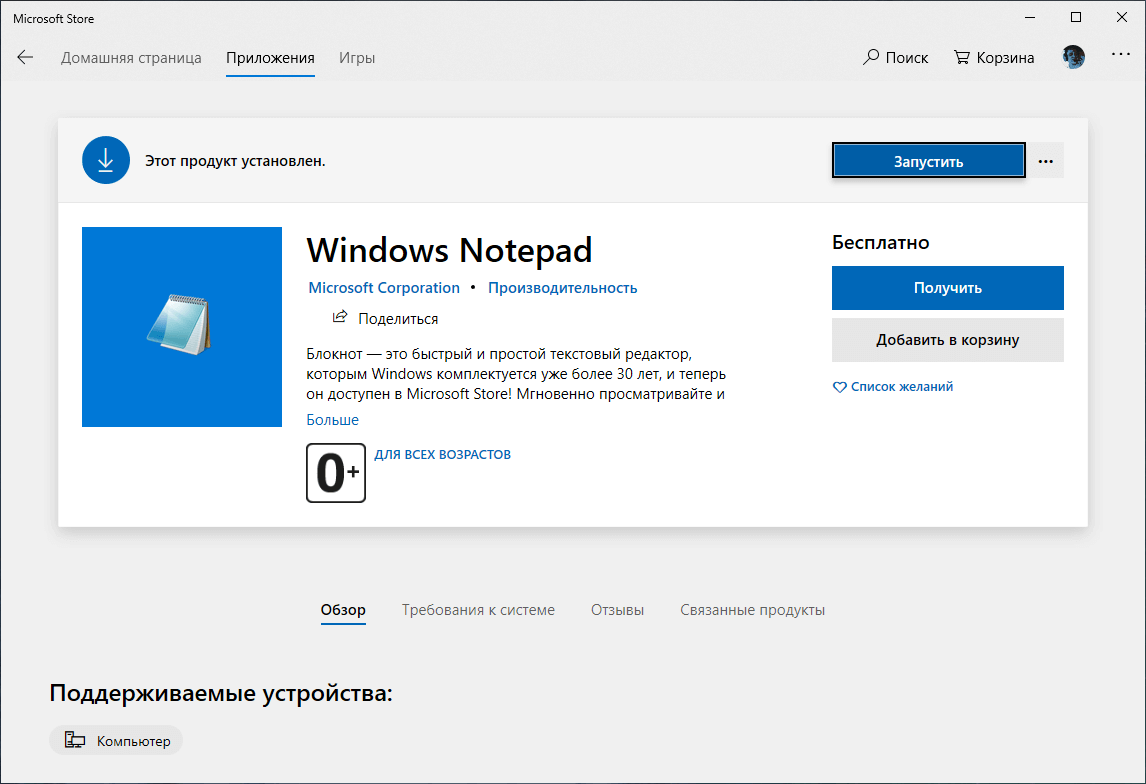Select the Поиск search icon
The height and width of the screenshot is (784, 1146).
(x=869, y=57)
